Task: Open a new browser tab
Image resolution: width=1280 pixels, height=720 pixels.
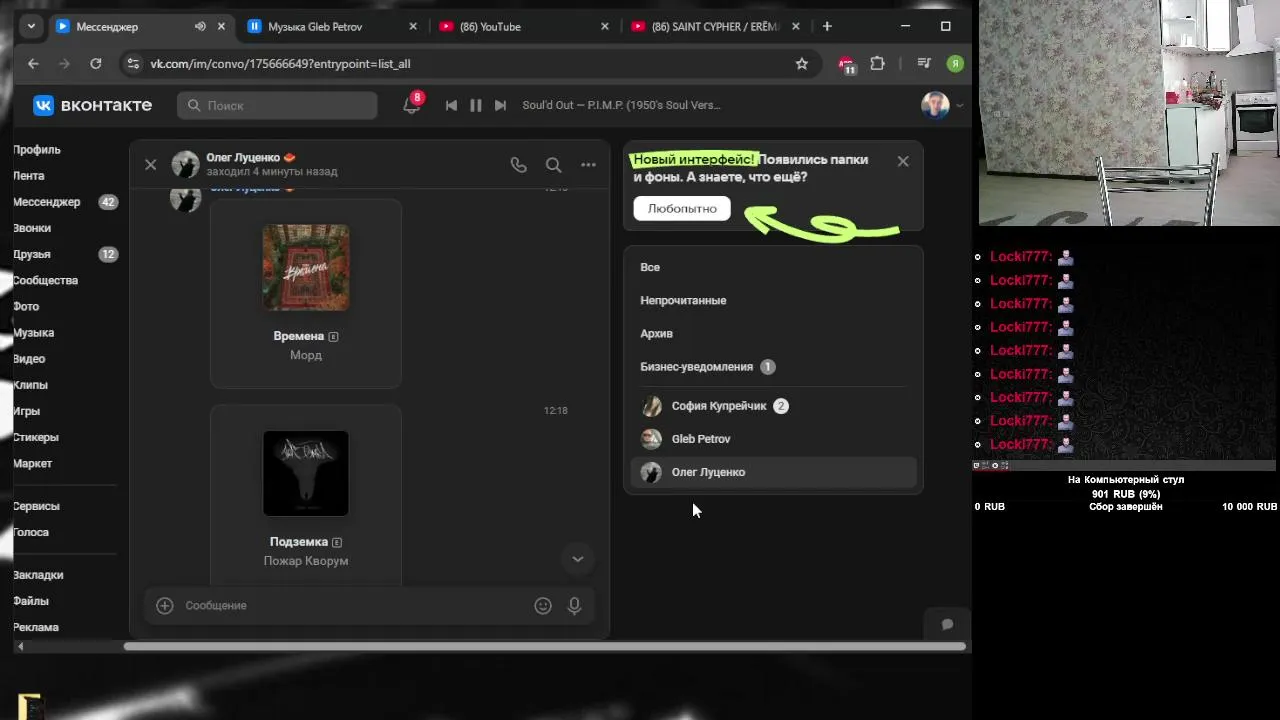Action: pos(827,27)
